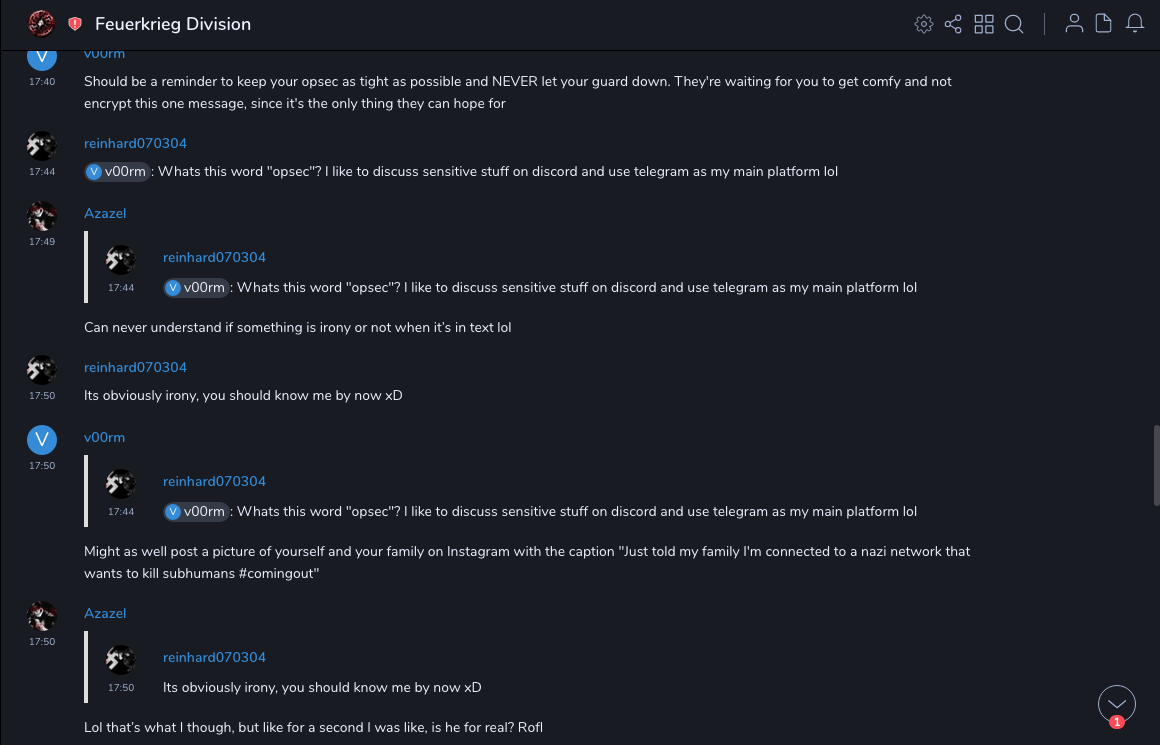The height and width of the screenshot is (745, 1160).
Task: Click Azazel's avatar next to 17:49
Action: click(41, 215)
